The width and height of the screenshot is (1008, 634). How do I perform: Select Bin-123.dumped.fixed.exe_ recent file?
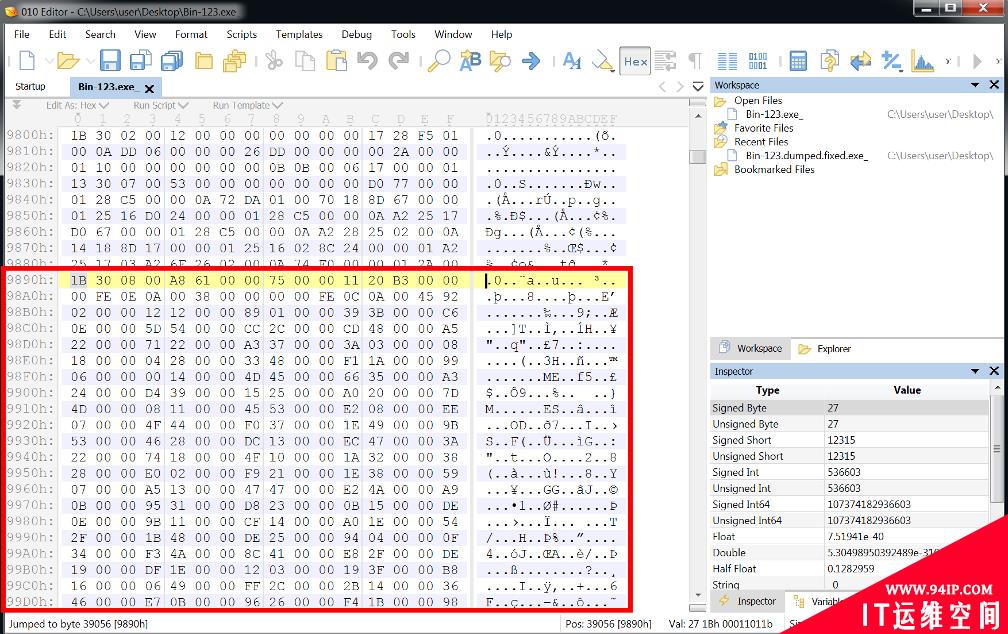[806, 156]
